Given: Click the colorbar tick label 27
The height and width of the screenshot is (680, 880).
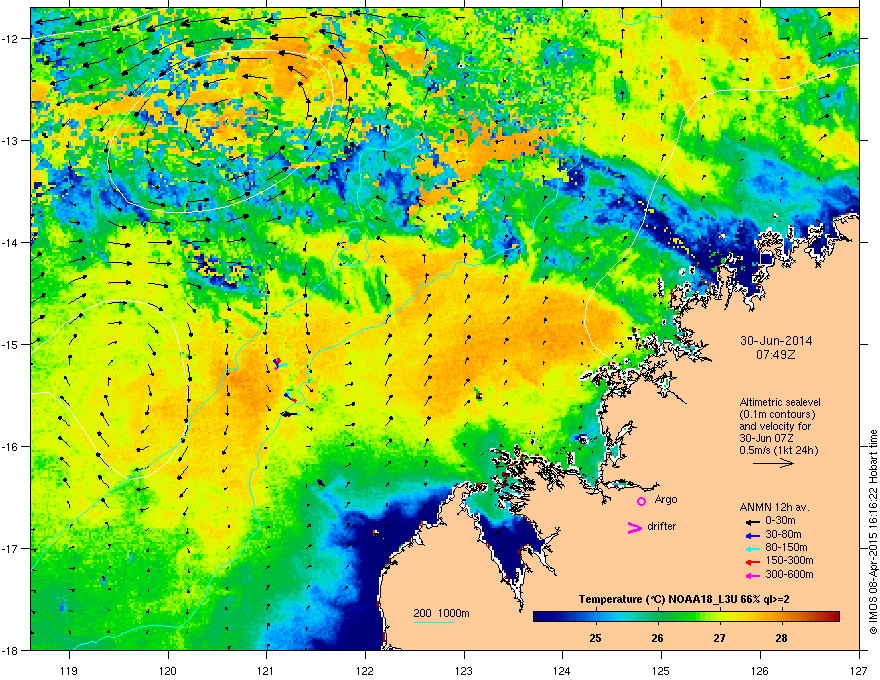Looking at the screenshot, I should [719, 638].
